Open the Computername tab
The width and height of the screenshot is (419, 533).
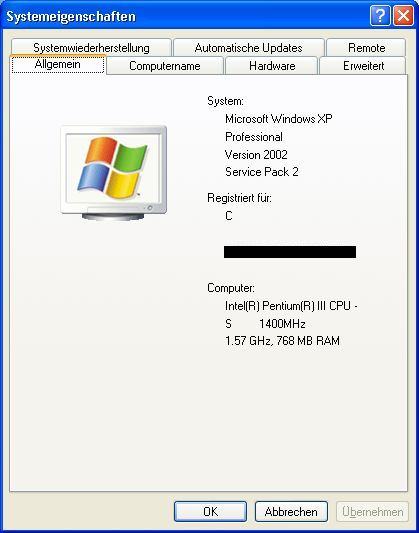coord(165,66)
